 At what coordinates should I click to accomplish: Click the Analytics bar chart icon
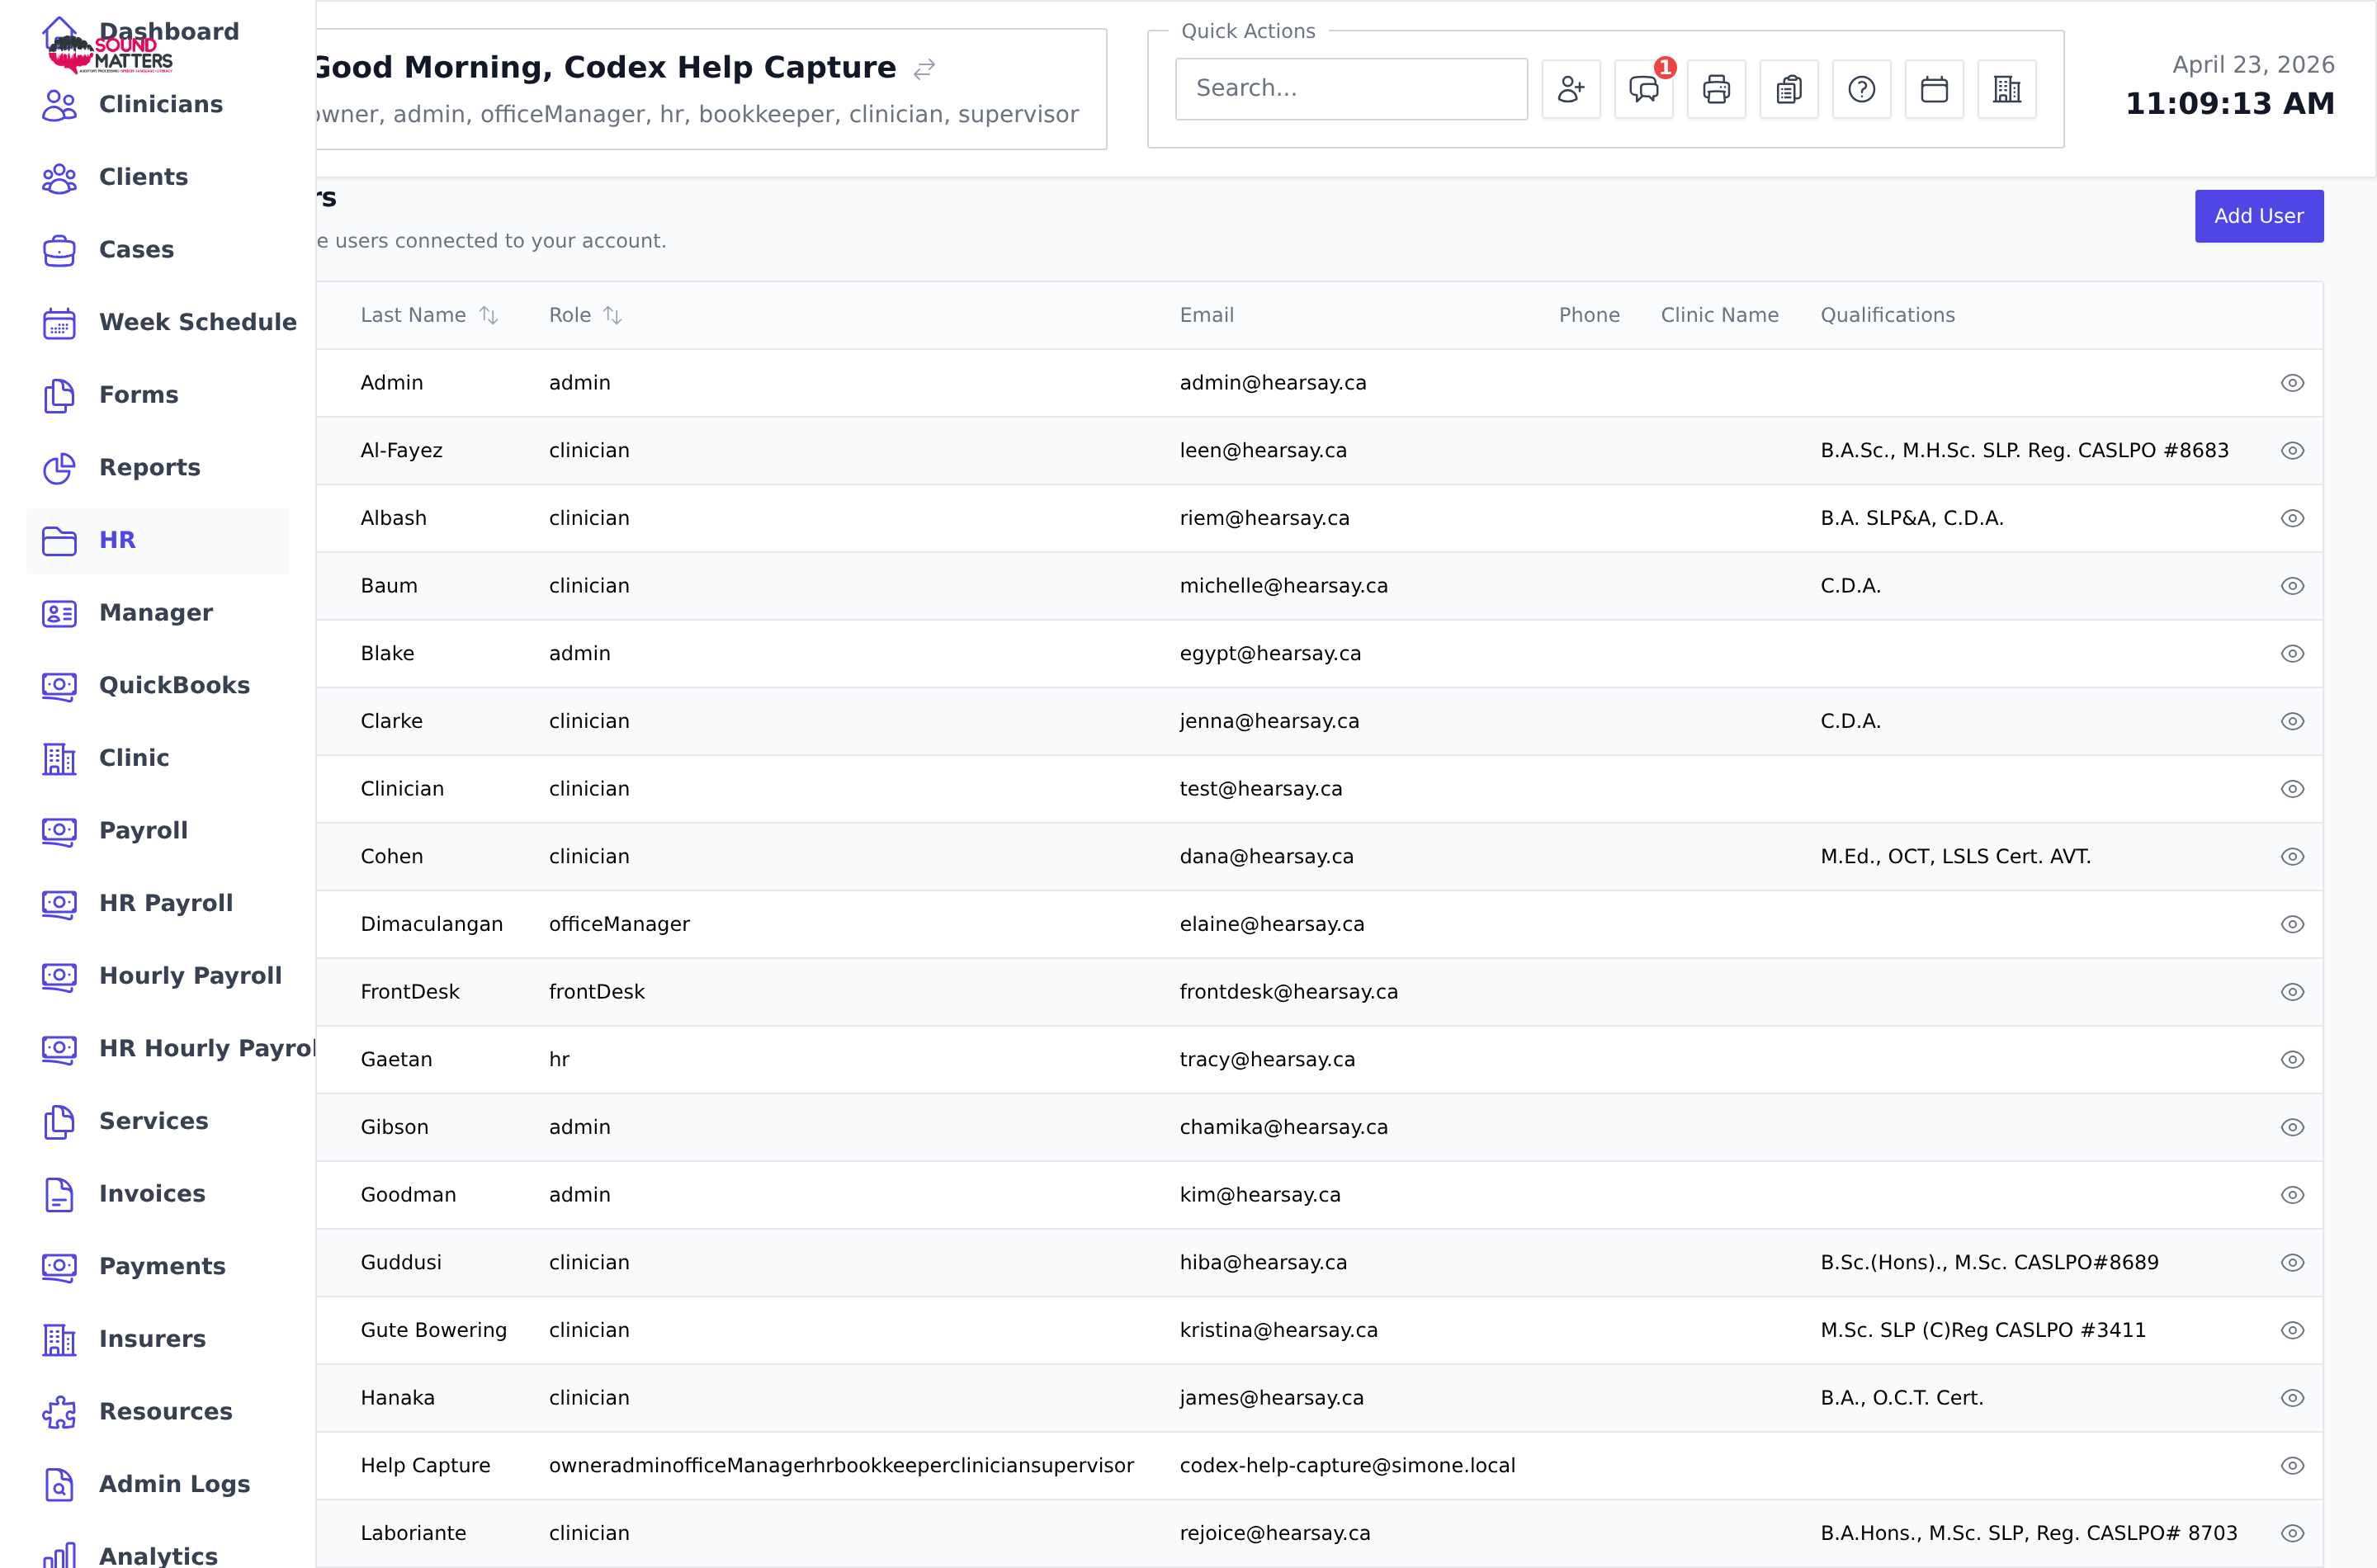pyautogui.click(x=59, y=1554)
